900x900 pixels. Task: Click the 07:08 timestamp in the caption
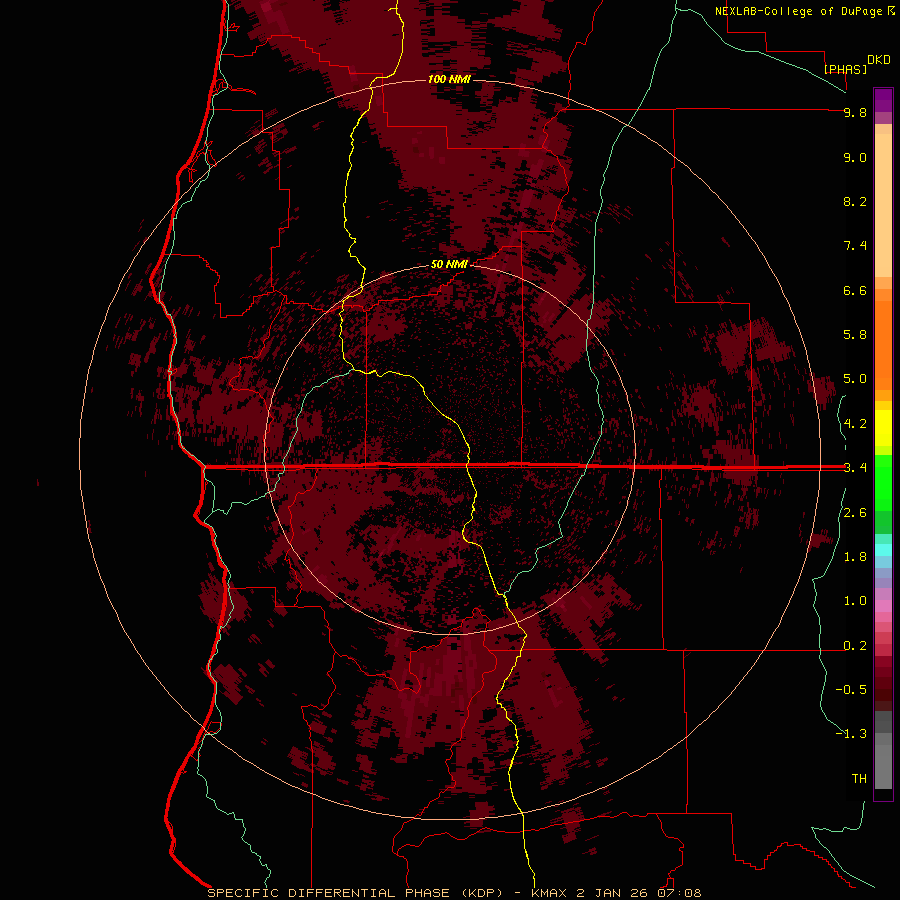coord(680,893)
